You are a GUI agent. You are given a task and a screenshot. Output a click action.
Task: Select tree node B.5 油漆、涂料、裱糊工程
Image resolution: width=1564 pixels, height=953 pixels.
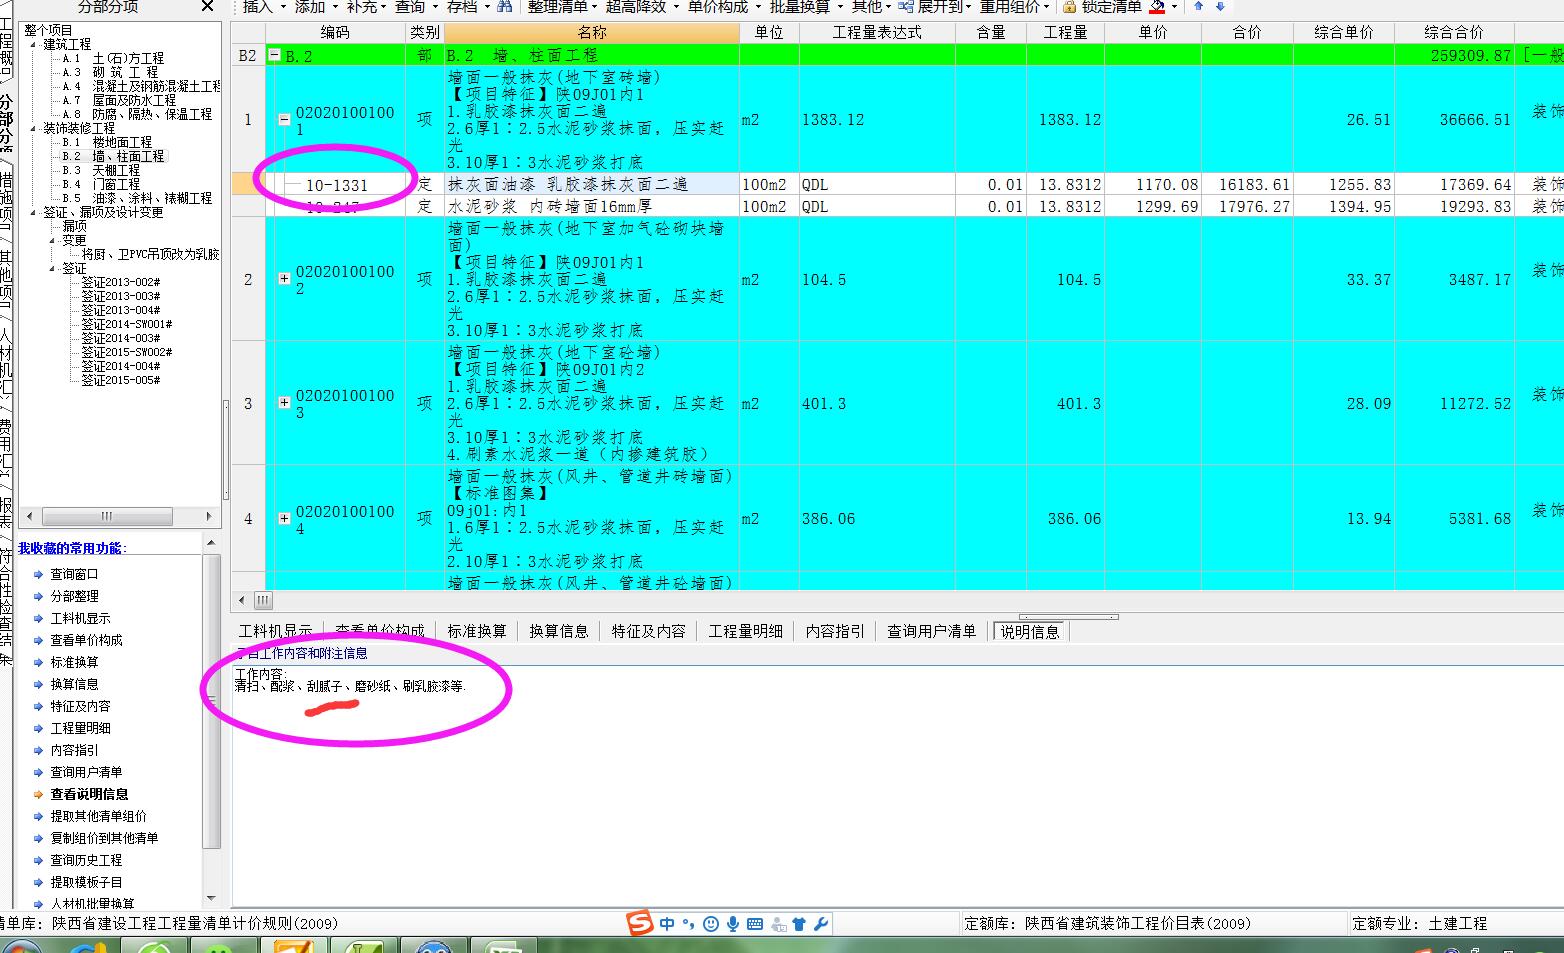(x=137, y=198)
